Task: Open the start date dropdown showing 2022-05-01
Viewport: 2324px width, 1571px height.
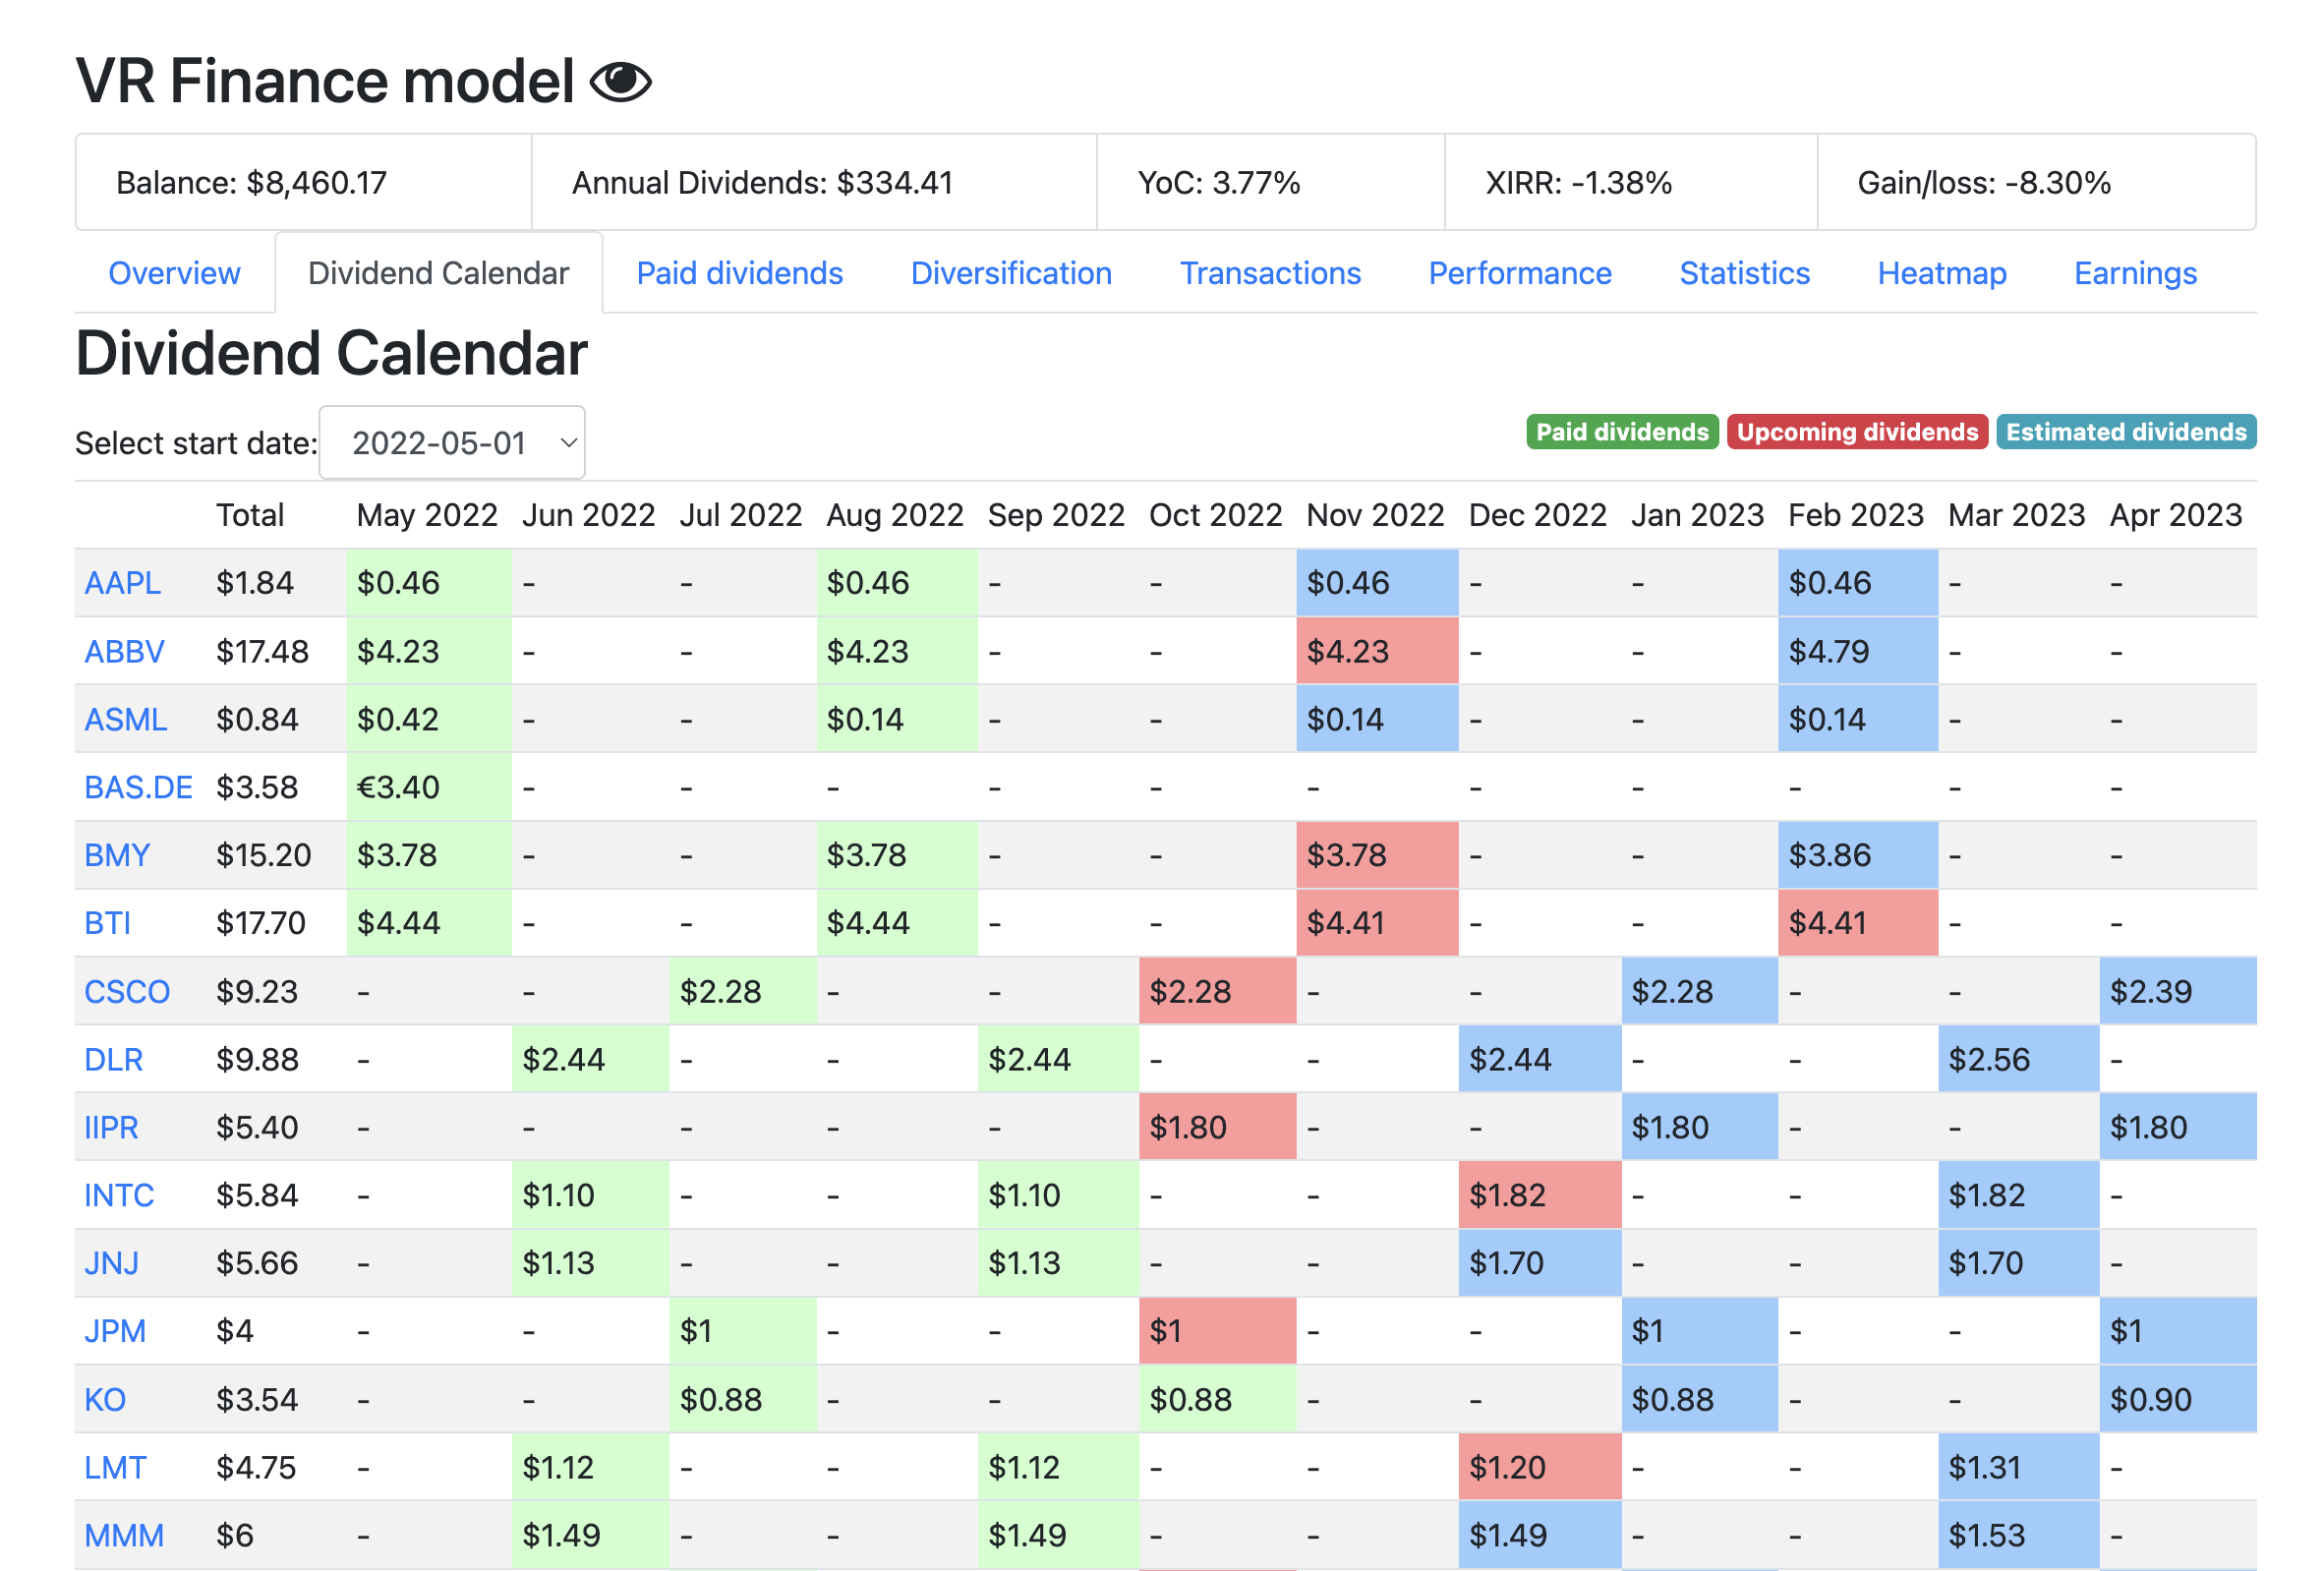Action: click(x=452, y=442)
